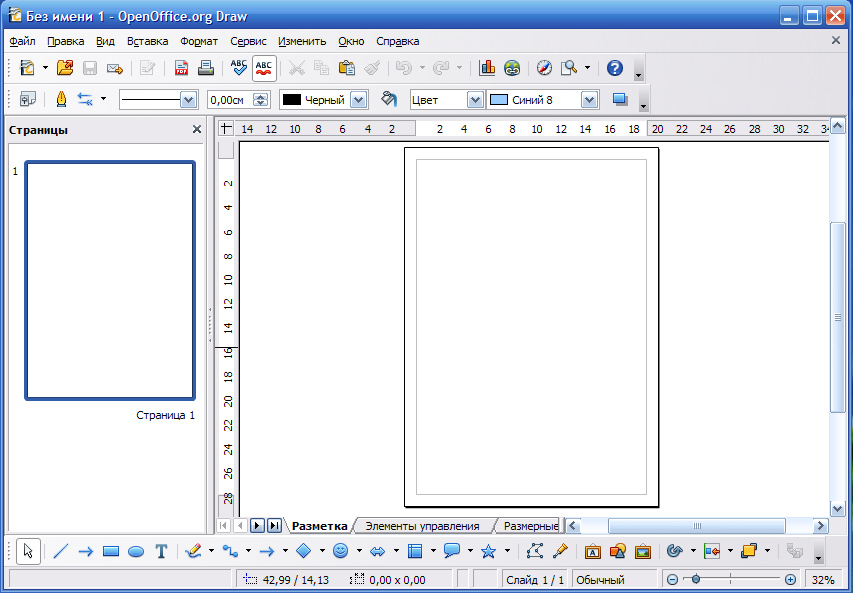Switch to the Элементы управления tab

(422, 526)
